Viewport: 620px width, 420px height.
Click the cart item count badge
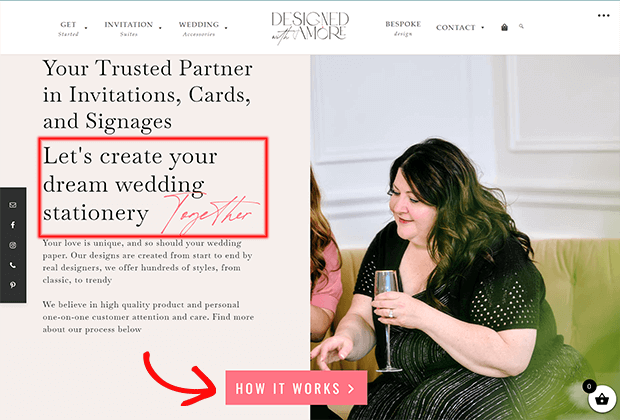point(589,386)
